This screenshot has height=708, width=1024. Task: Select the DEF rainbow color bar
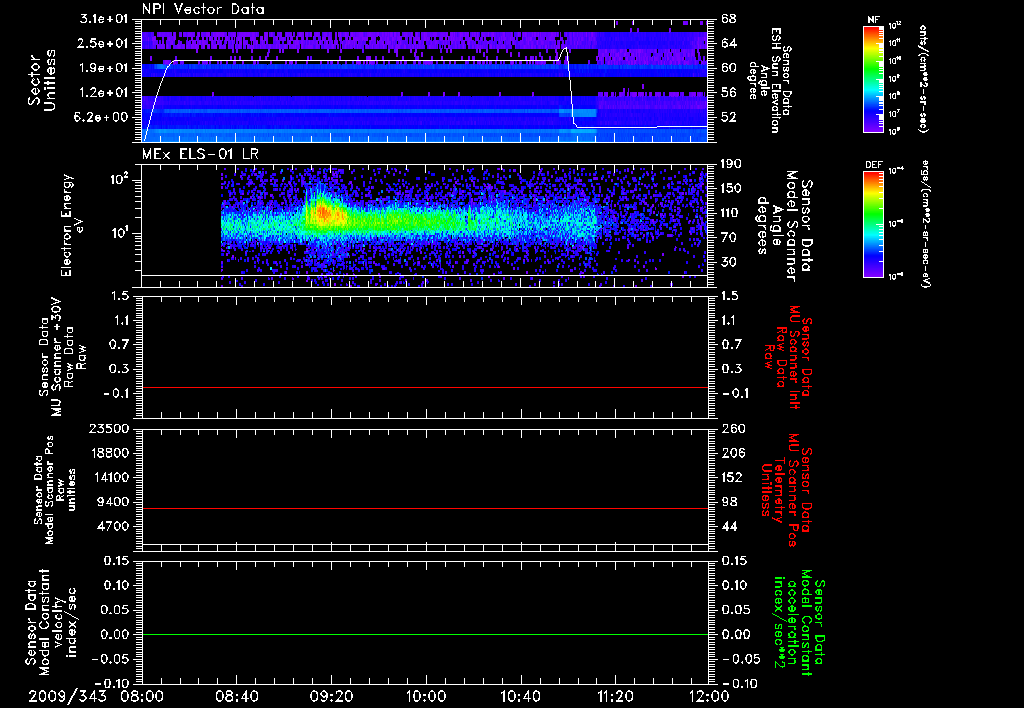click(874, 224)
